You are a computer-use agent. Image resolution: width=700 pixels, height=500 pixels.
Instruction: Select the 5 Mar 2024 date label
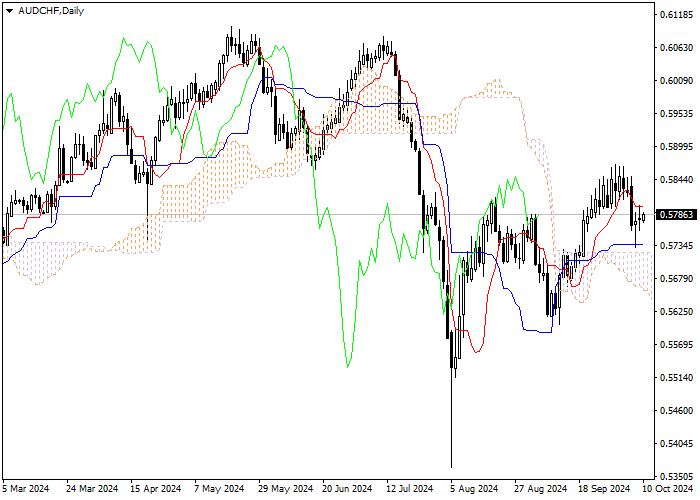point(25,489)
